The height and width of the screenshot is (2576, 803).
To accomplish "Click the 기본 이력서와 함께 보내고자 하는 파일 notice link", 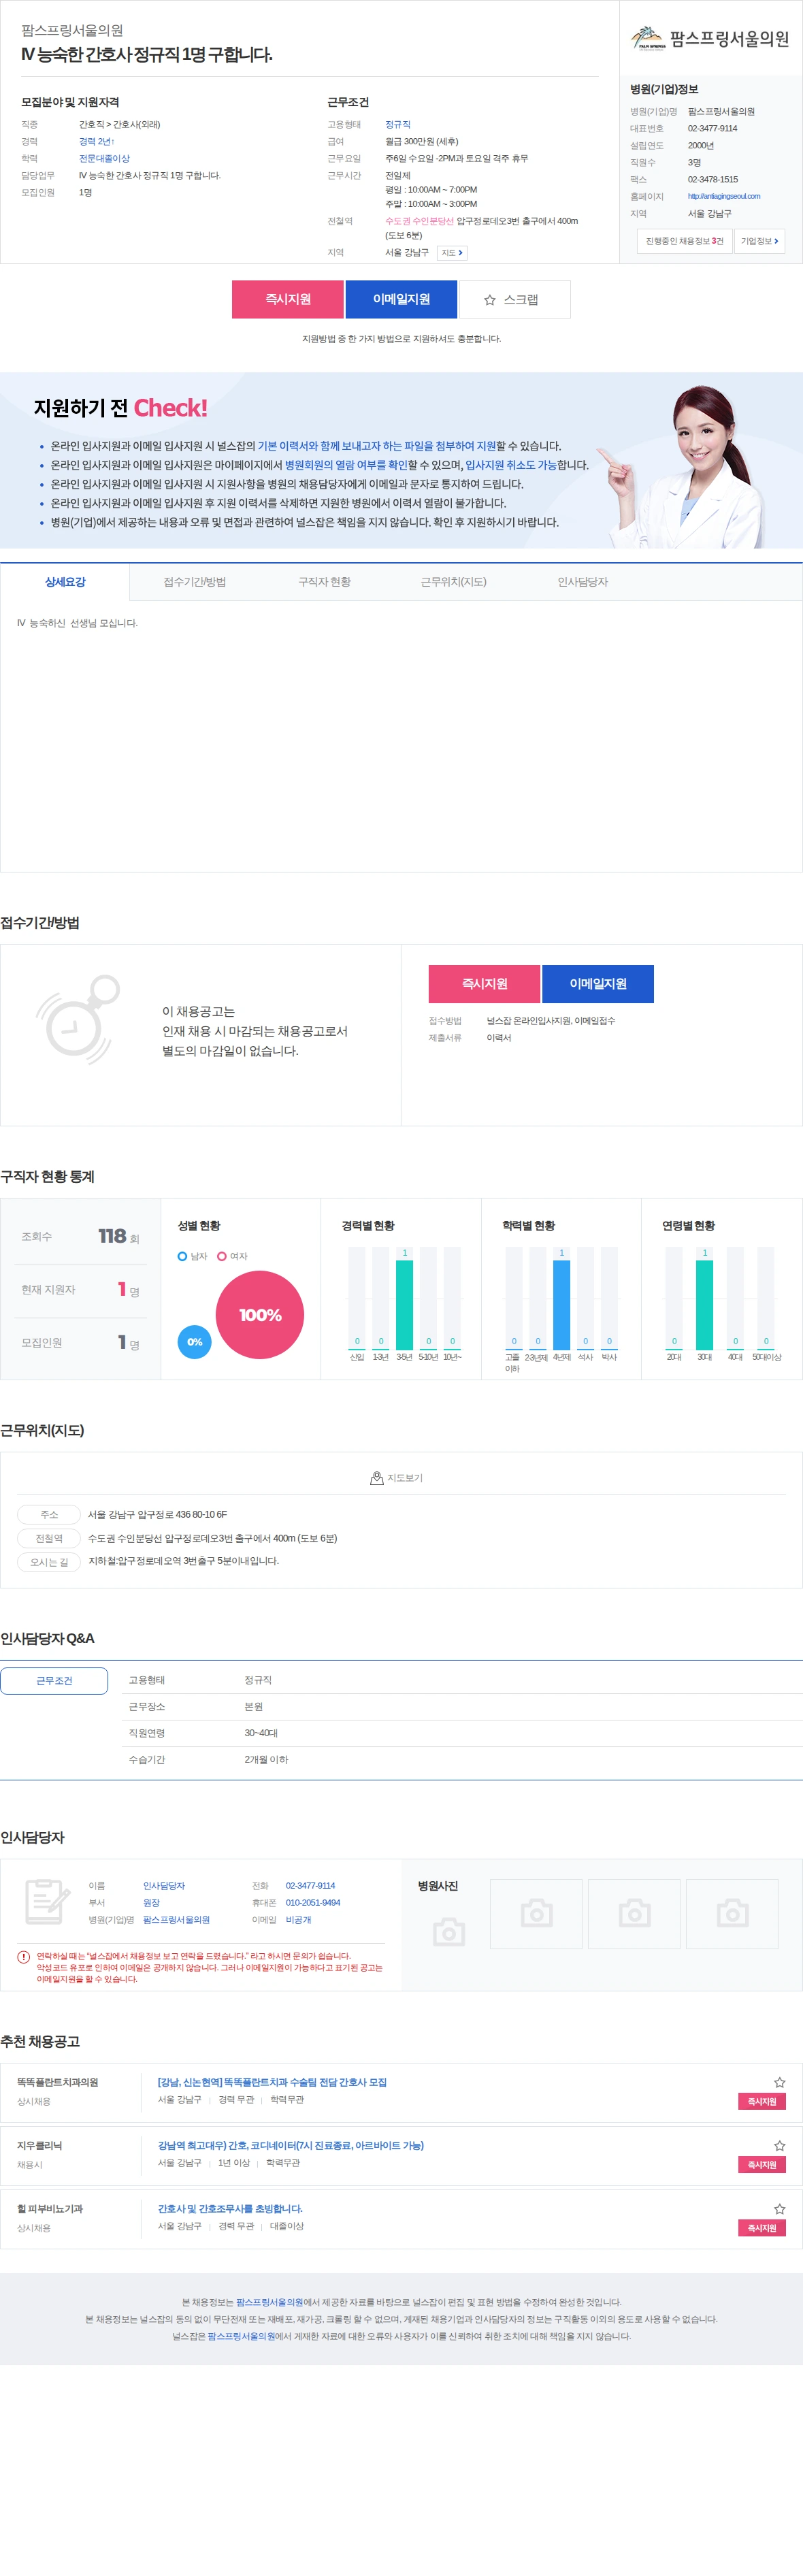I will [x=376, y=446].
